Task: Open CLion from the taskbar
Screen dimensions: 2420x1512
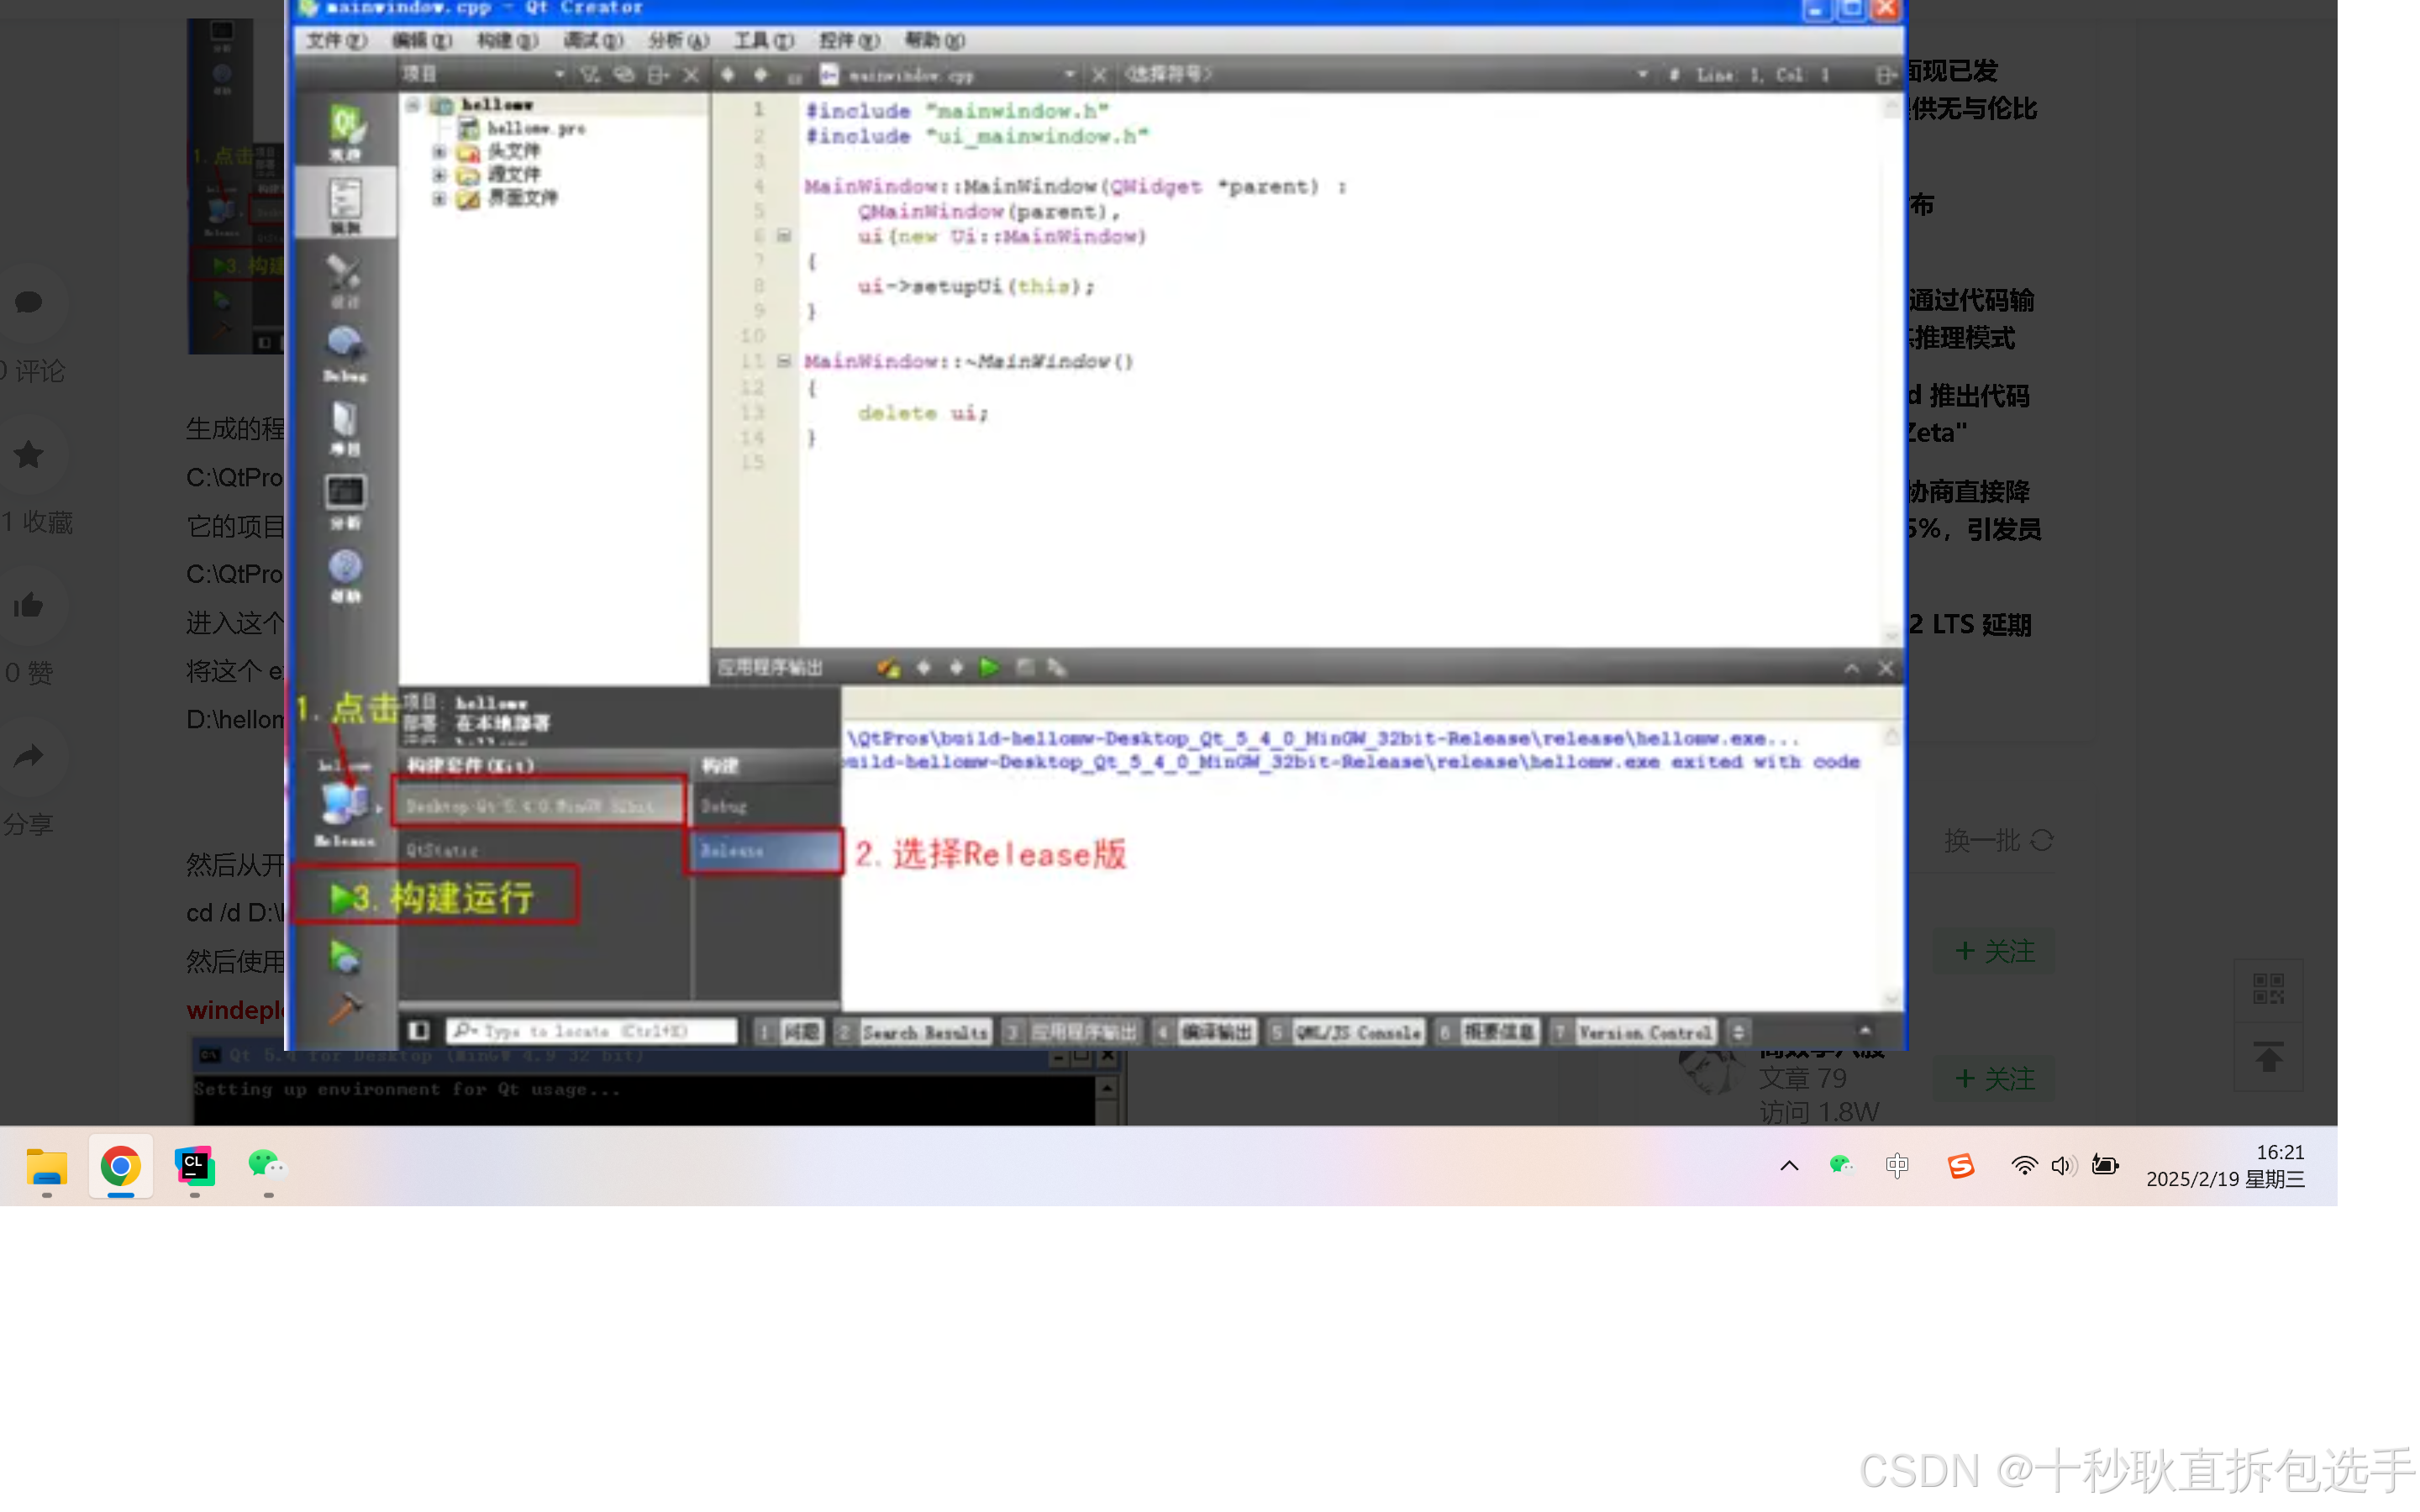Action: click(194, 1166)
